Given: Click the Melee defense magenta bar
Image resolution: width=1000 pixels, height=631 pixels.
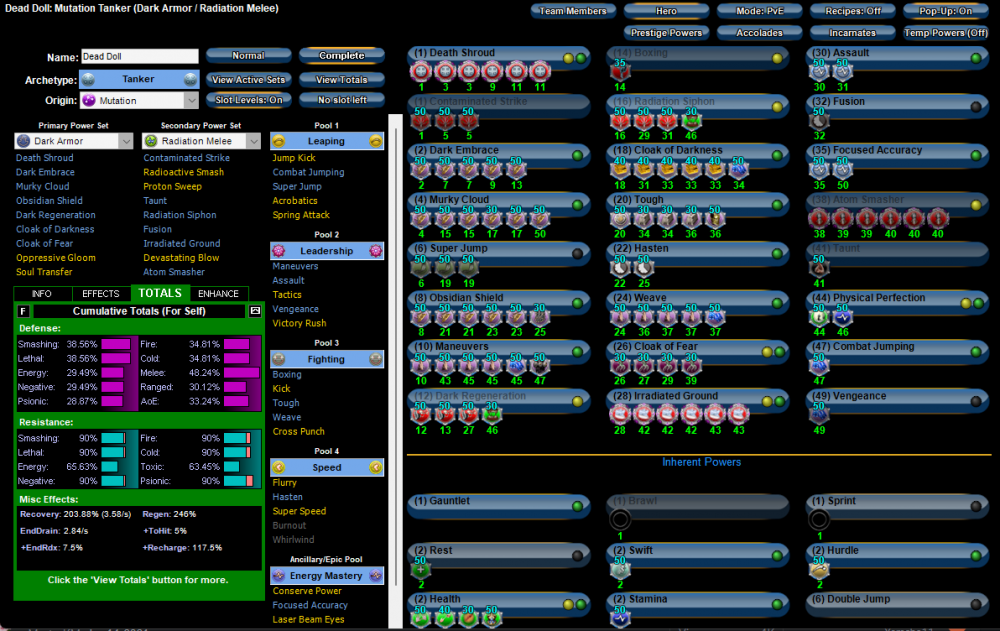Looking at the screenshot, I should click(240, 372).
